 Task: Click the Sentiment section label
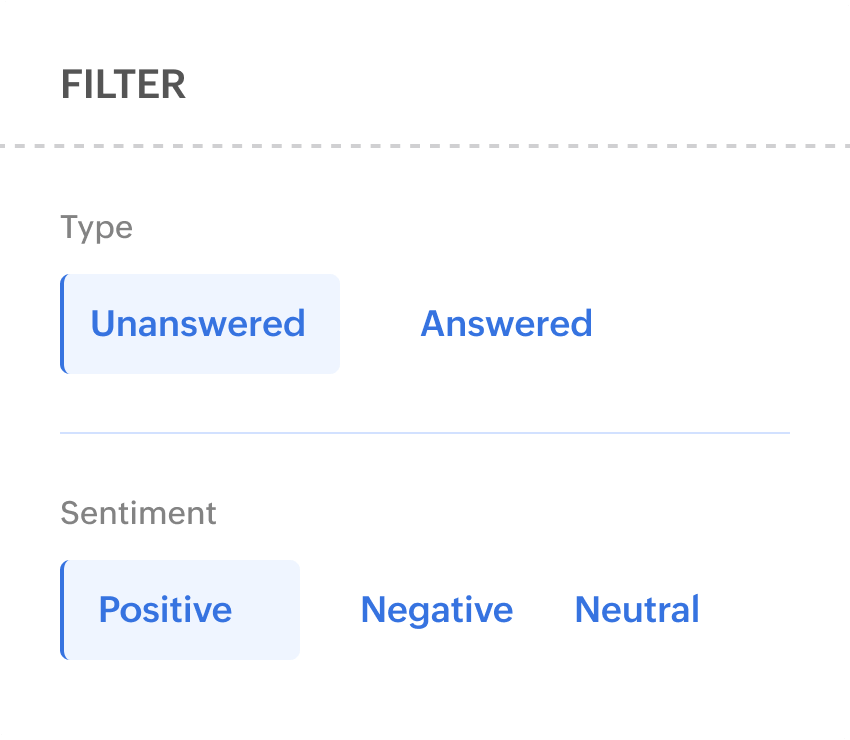click(x=138, y=514)
